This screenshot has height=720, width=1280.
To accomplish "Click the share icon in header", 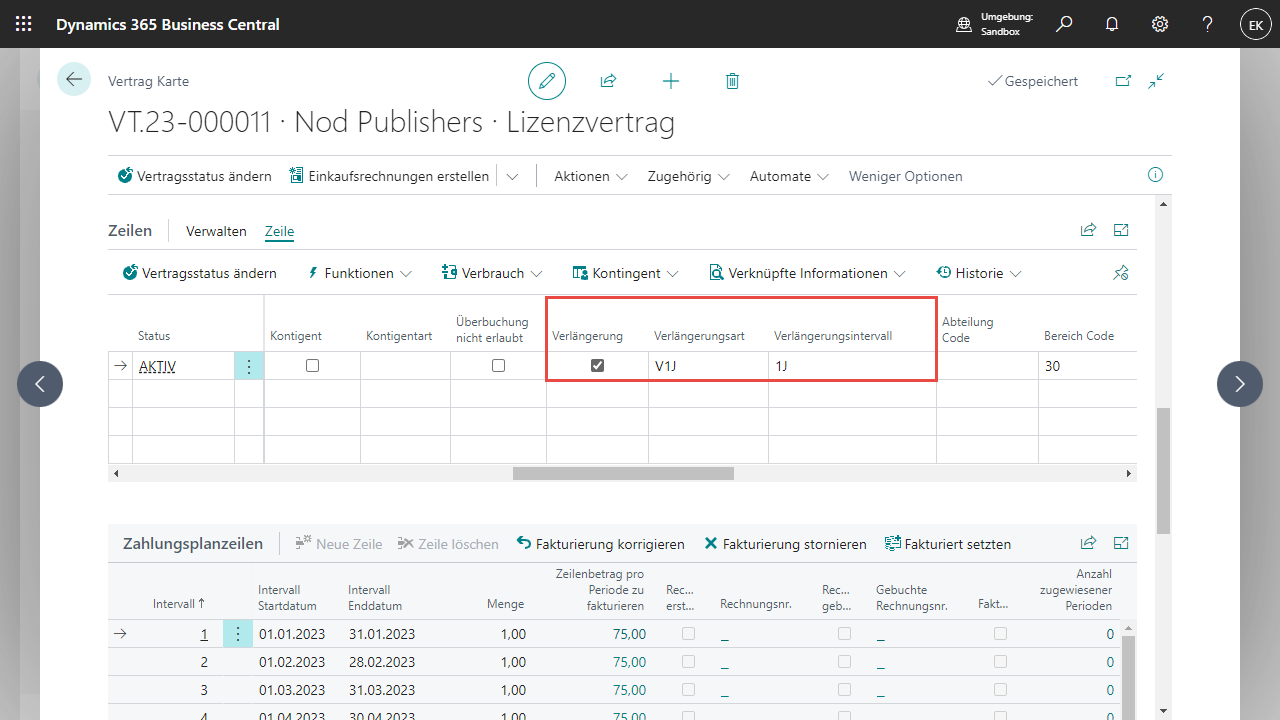I will pyautogui.click(x=608, y=81).
